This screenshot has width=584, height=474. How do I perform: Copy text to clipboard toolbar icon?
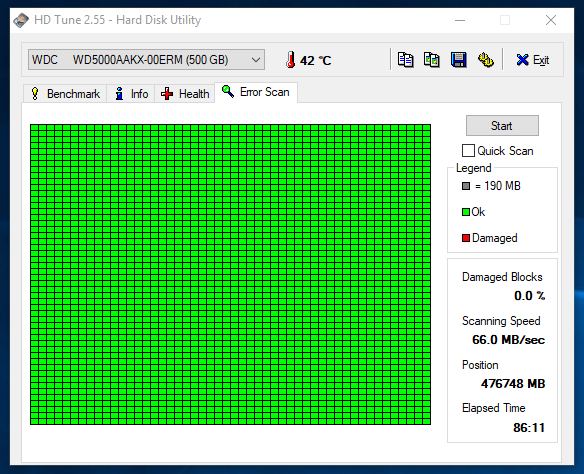click(x=405, y=60)
